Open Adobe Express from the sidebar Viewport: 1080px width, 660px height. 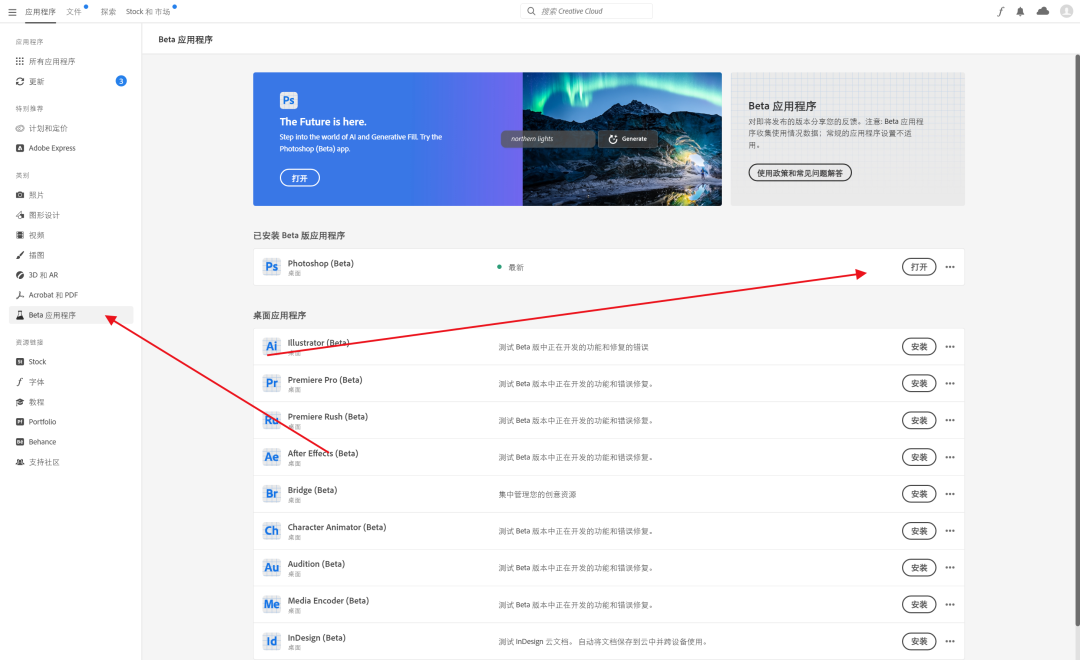tap(52, 147)
